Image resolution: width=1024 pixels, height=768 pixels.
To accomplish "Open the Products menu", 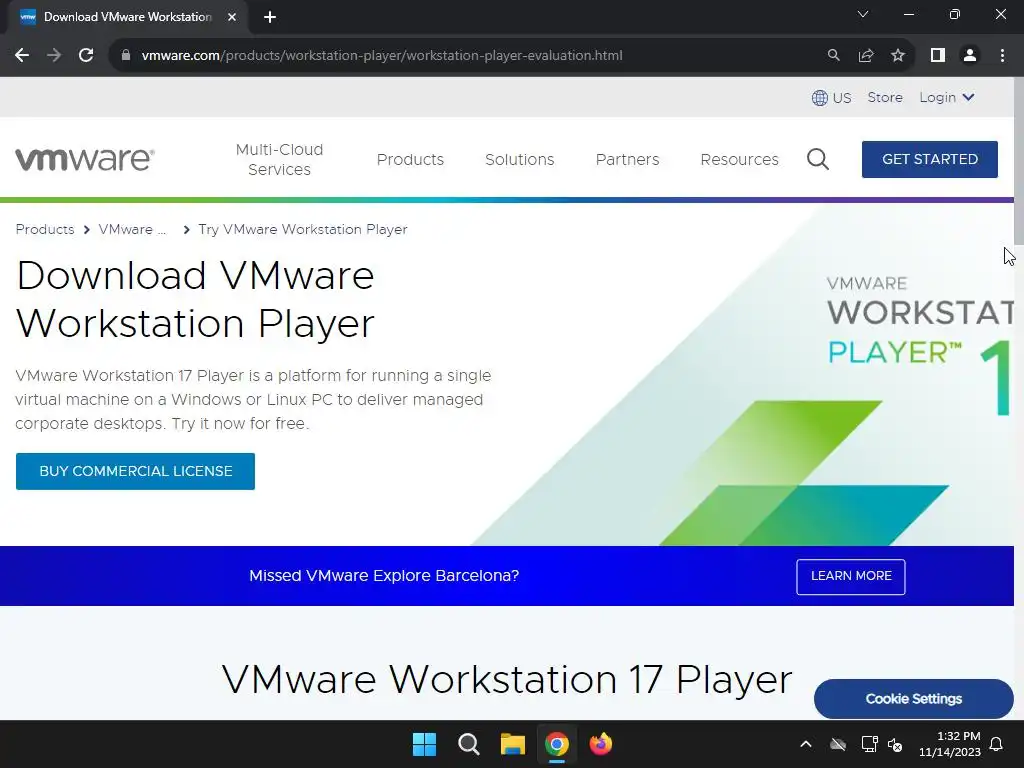I will point(410,159).
